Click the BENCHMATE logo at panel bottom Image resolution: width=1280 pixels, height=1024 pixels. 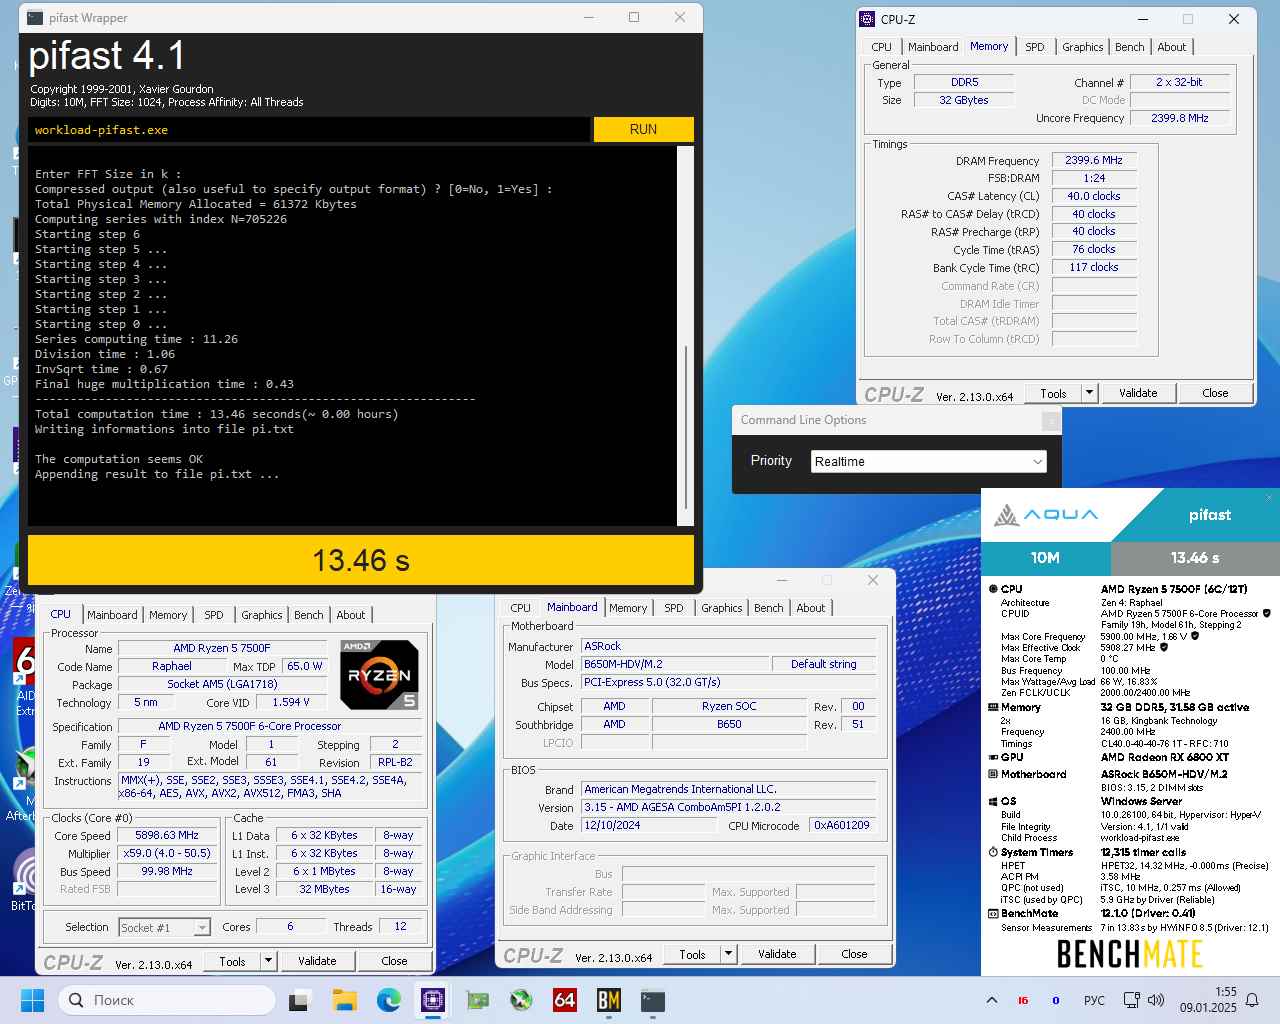1130,954
